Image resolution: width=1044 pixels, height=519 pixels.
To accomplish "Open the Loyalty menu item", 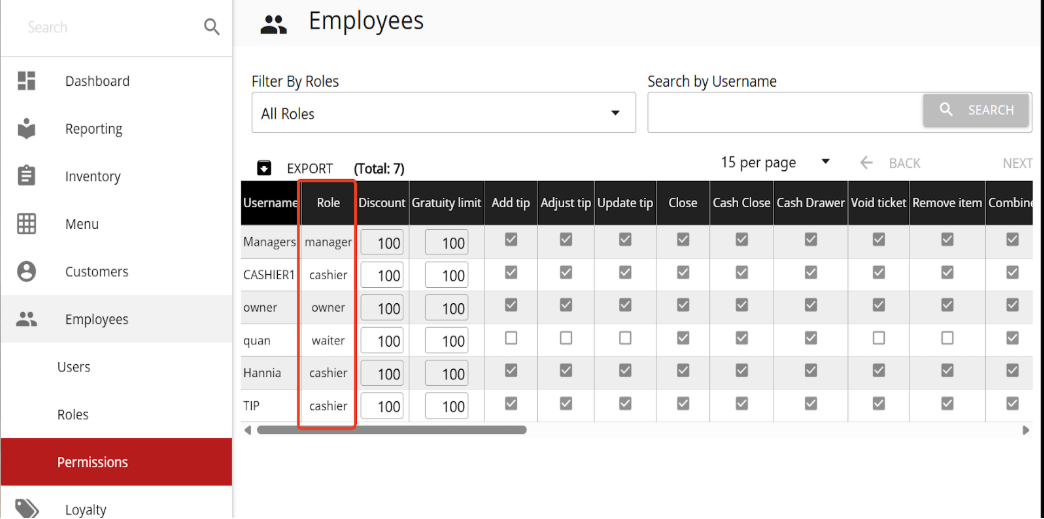I will (85, 510).
